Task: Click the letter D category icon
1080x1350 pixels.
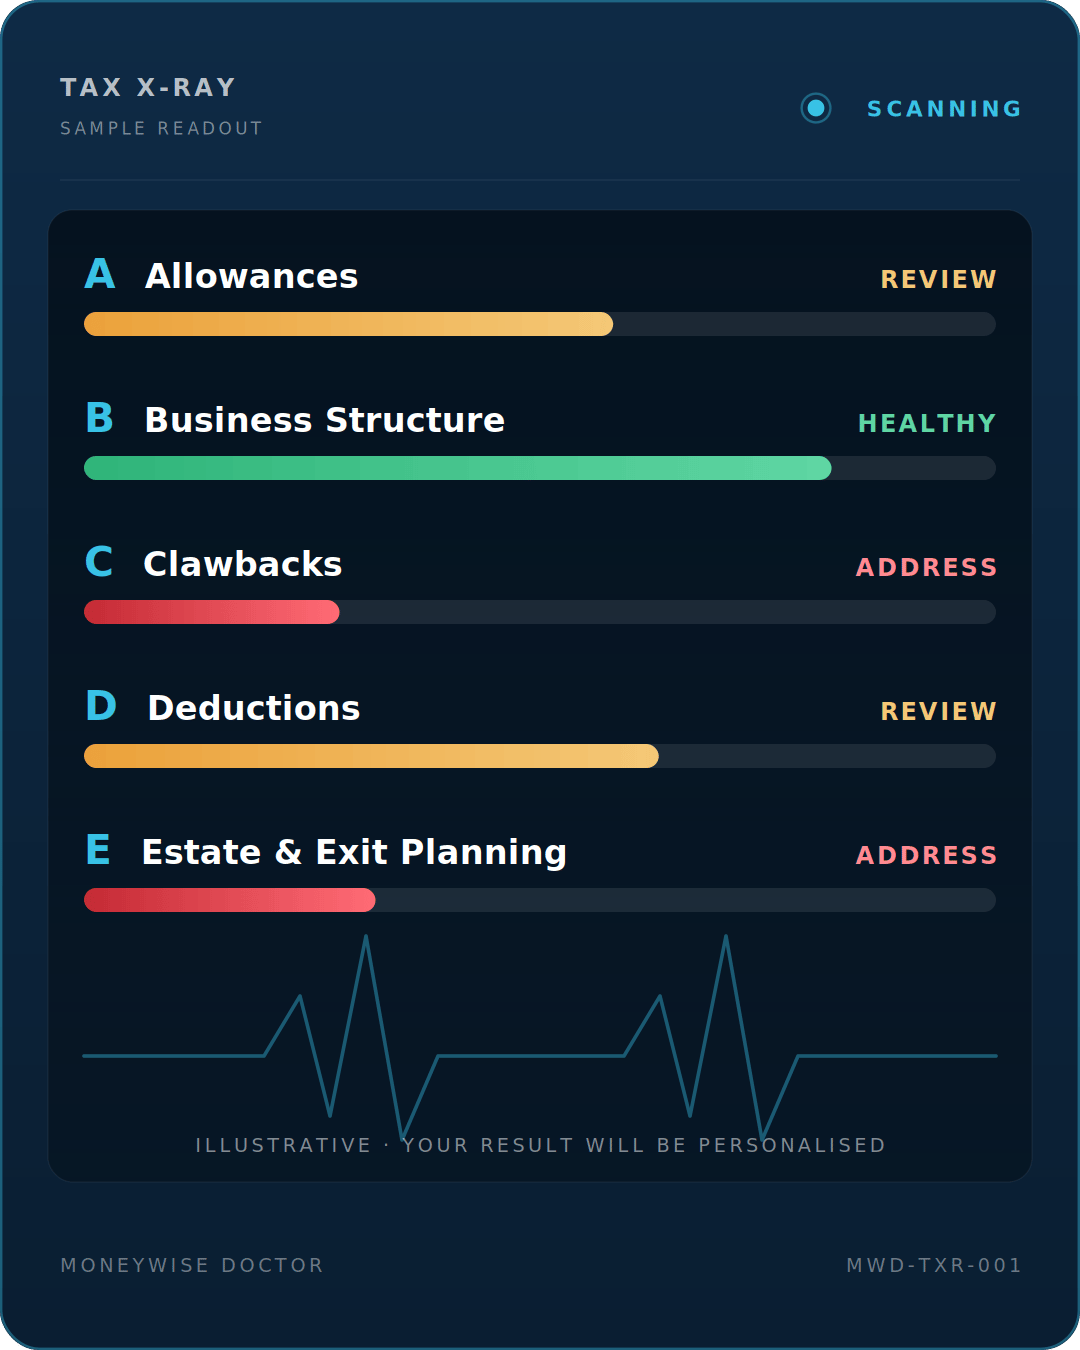Action: [x=101, y=706]
